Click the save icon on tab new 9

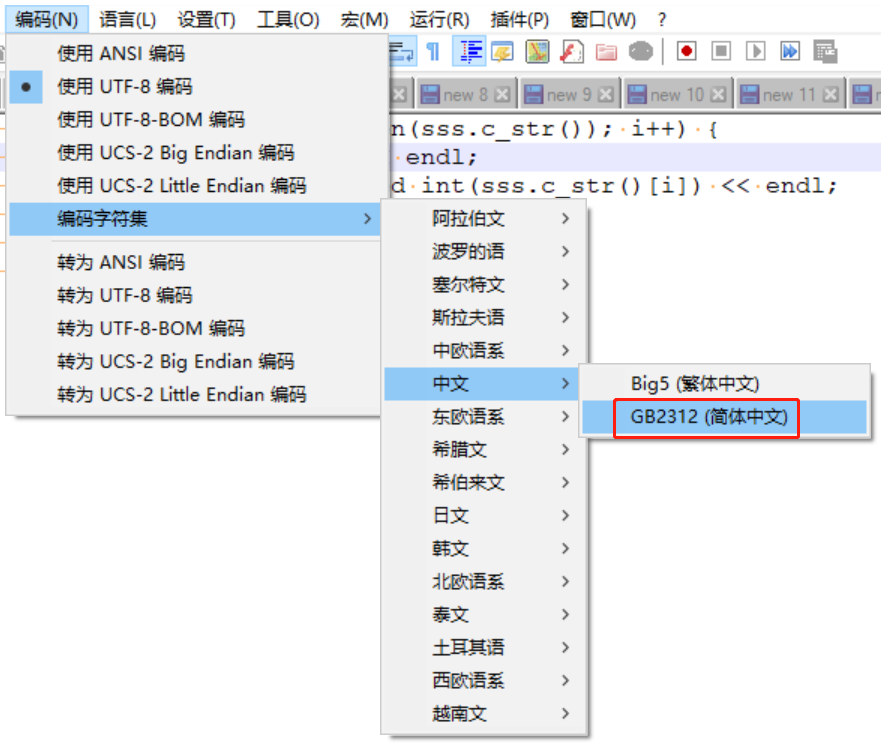point(533,94)
